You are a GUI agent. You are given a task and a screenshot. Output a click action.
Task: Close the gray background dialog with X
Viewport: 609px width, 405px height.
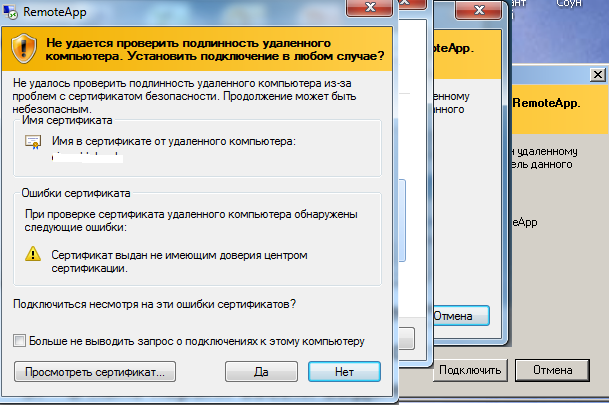[x=598, y=75]
